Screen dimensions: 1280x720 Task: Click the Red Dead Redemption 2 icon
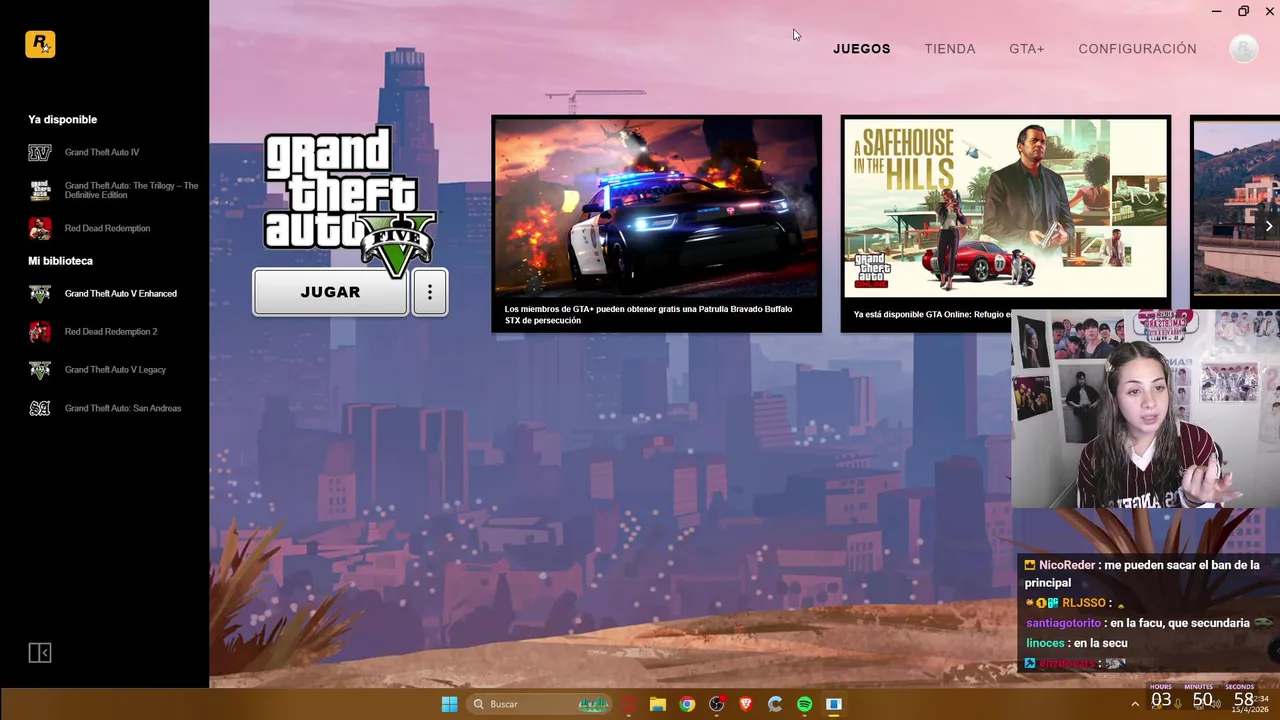click(40, 332)
